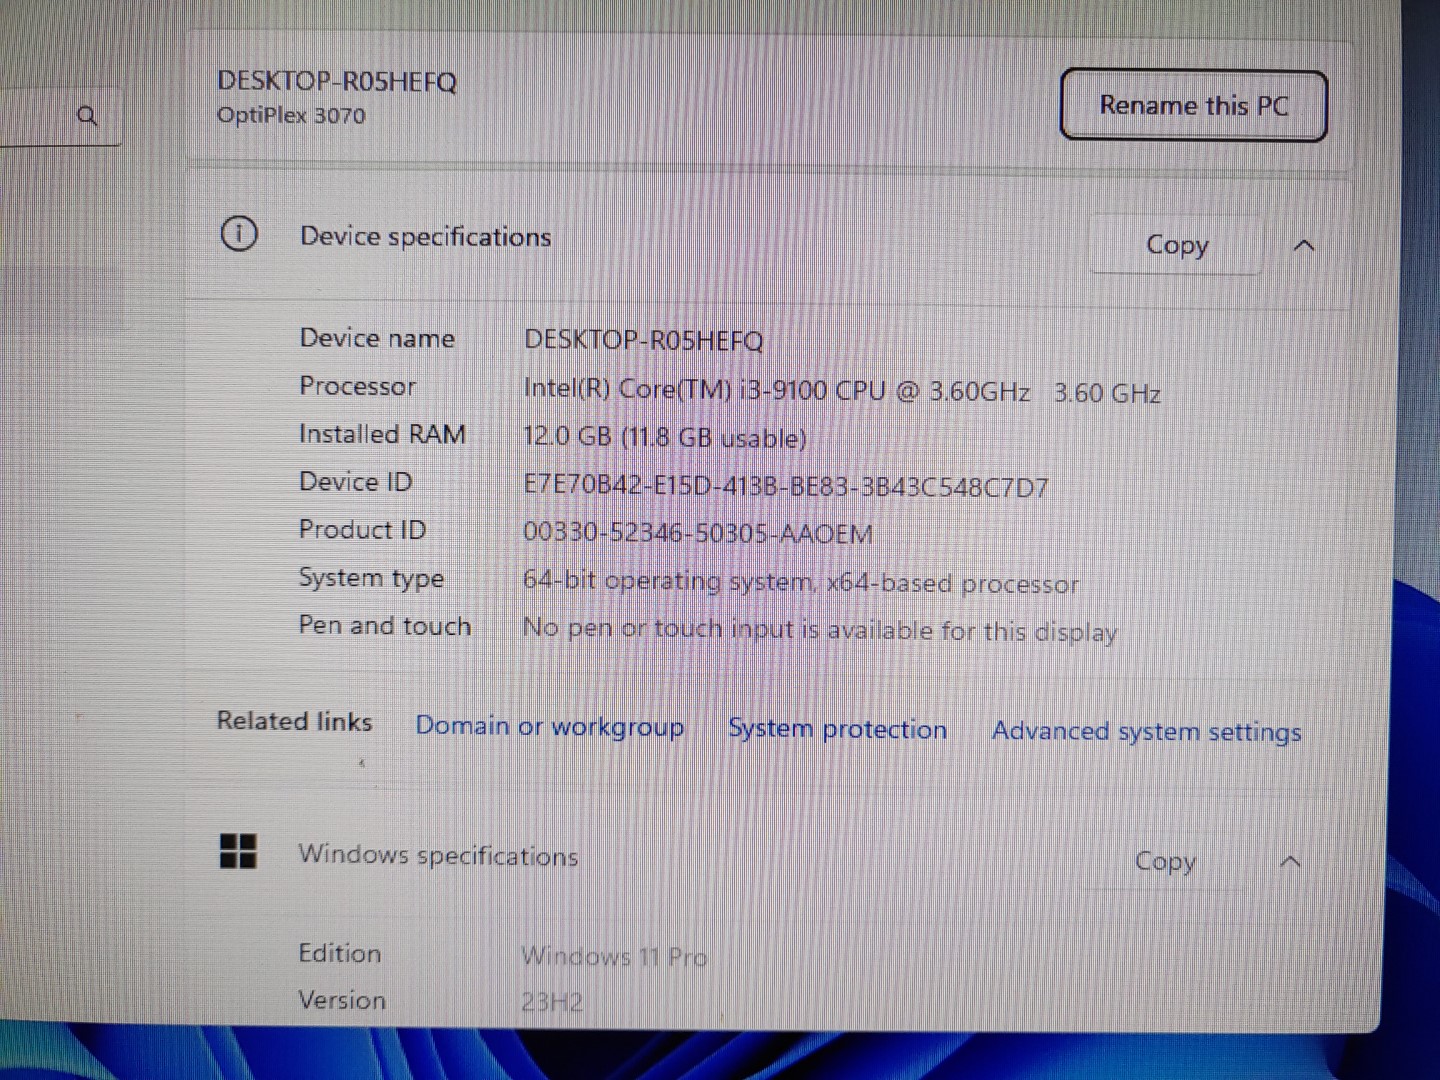
Task: Open System protection link
Action: pyautogui.click(x=837, y=729)
